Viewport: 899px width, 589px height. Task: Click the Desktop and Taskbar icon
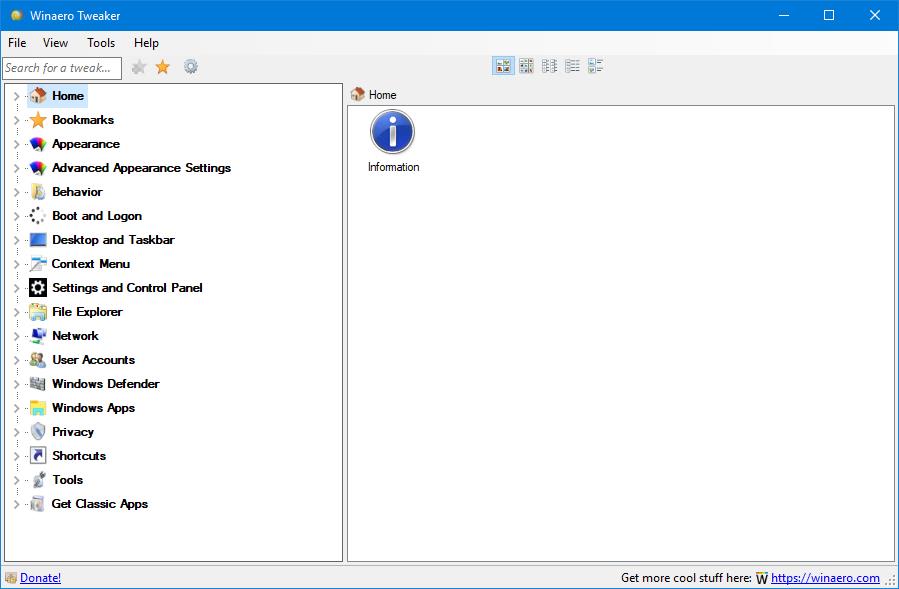38,240
